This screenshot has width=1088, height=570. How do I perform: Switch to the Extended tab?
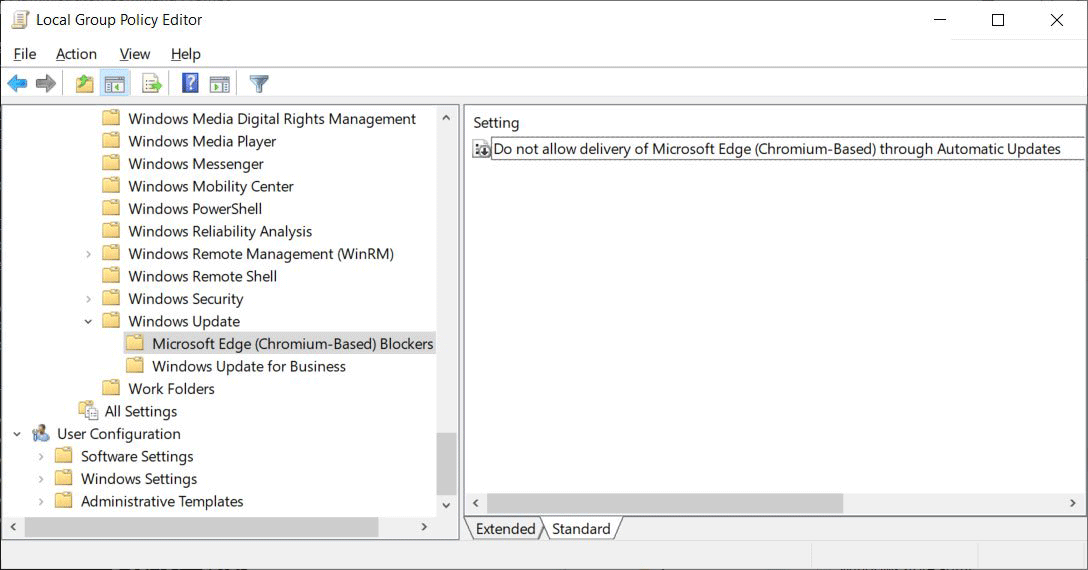click(x=505, y=528)
